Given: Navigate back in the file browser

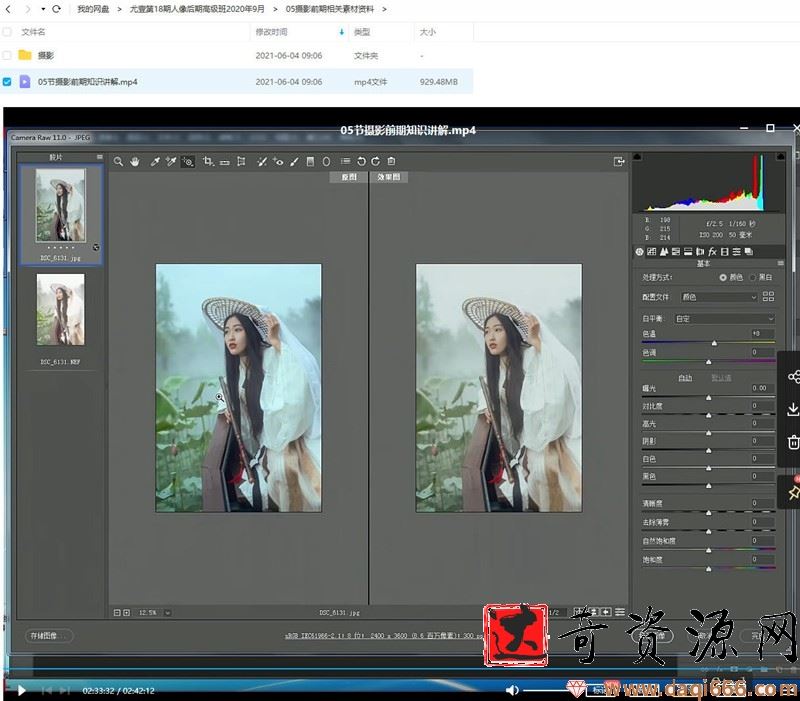Looking at the screenshot, I should [x=8, y=9].
